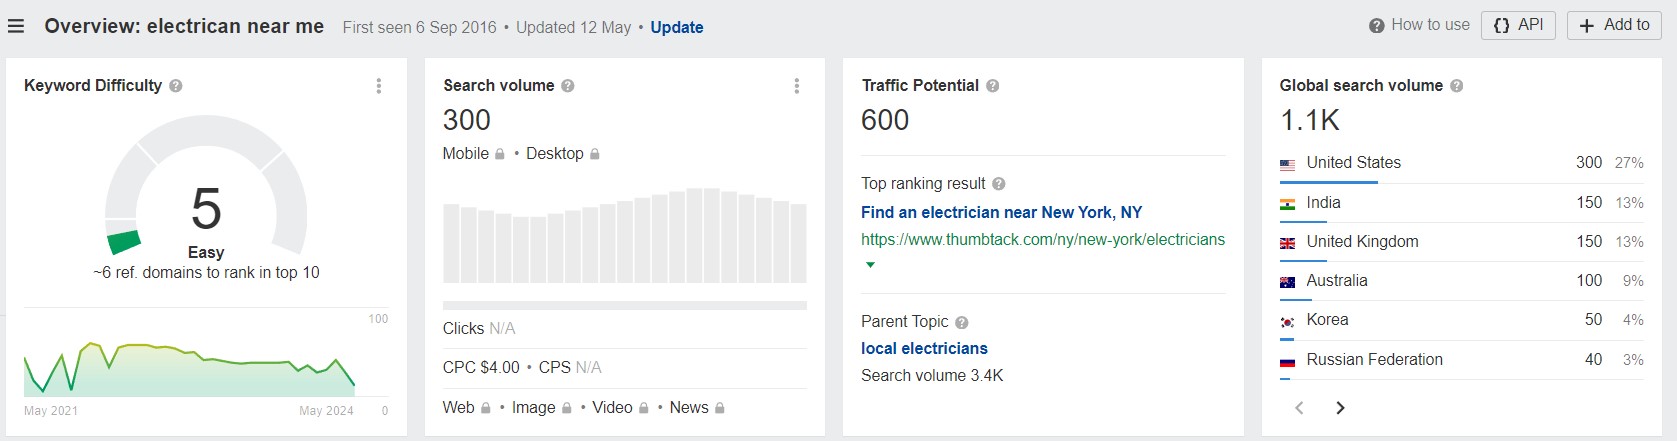Viewport: 1677px width, 441px height.
Task: Click the Add to button
Action: tap(1614, 25)
